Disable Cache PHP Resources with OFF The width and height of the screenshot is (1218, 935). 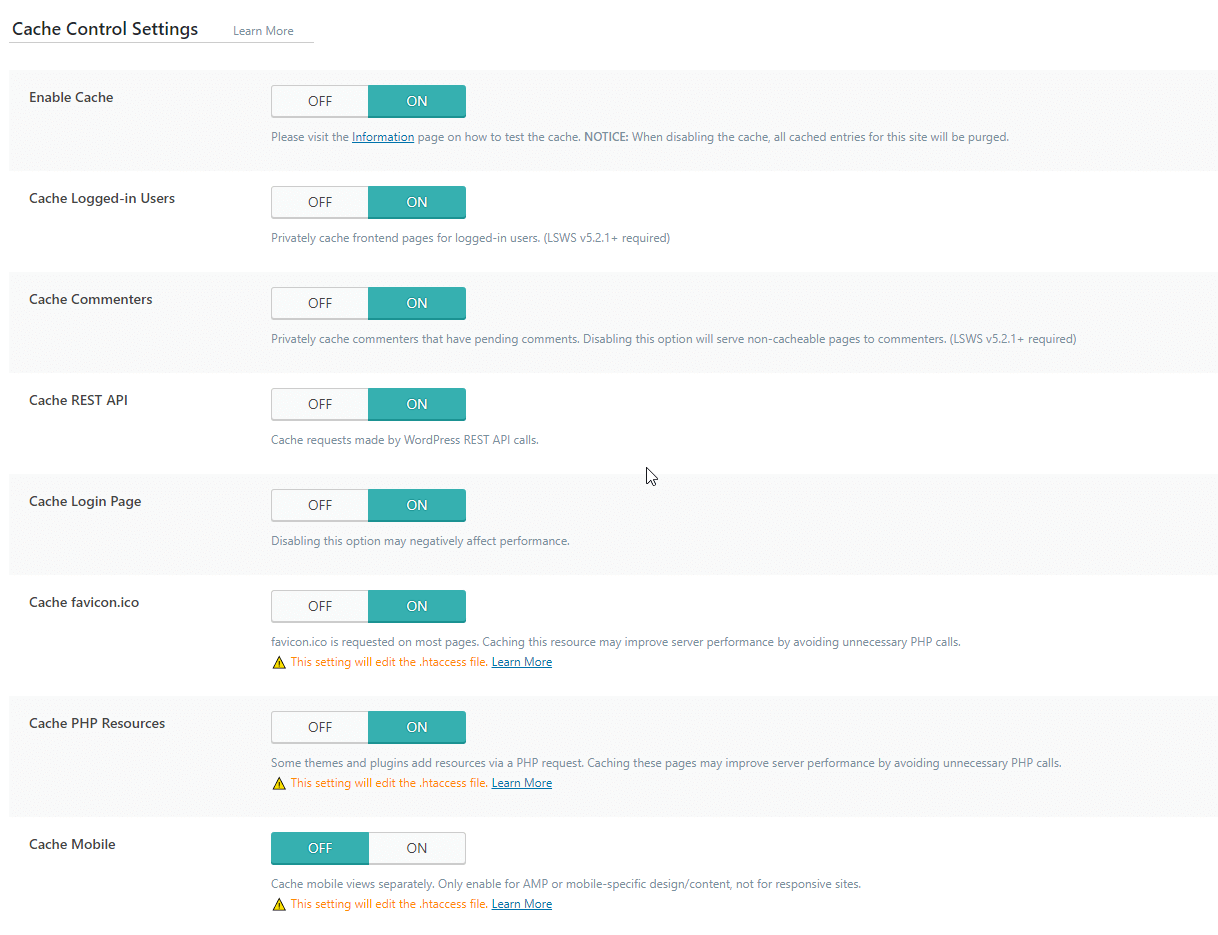click(x=320, y=727)
